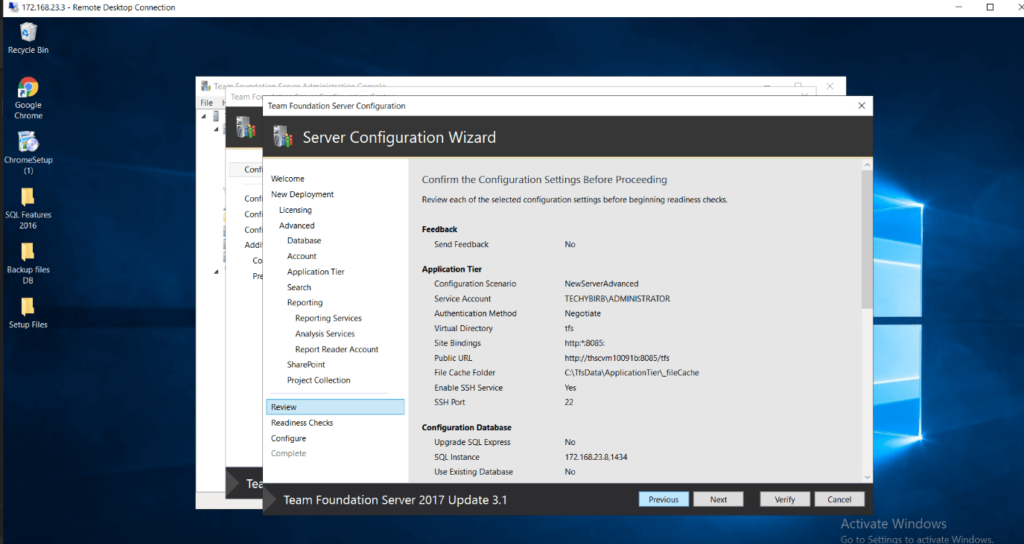Select the SQL Features 2016 folder
The image size is (1024, 544).
(x=28, y=208)
